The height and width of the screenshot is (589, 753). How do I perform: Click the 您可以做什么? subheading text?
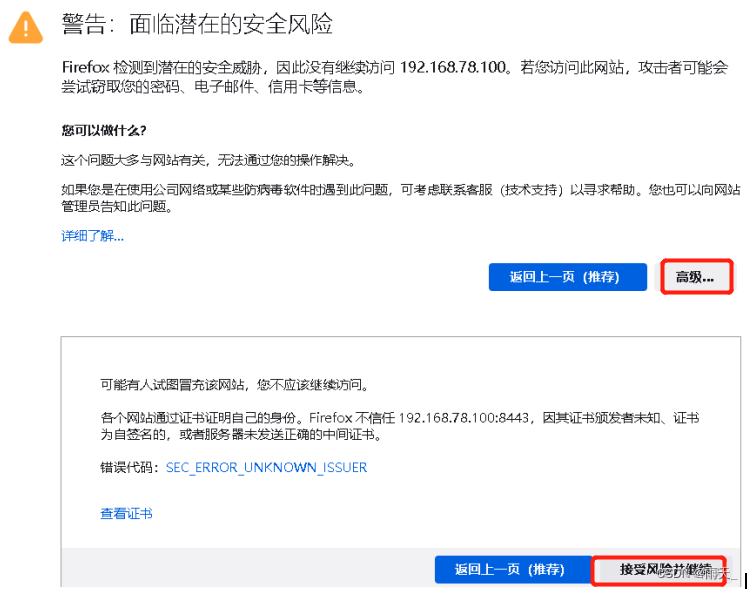104,130
